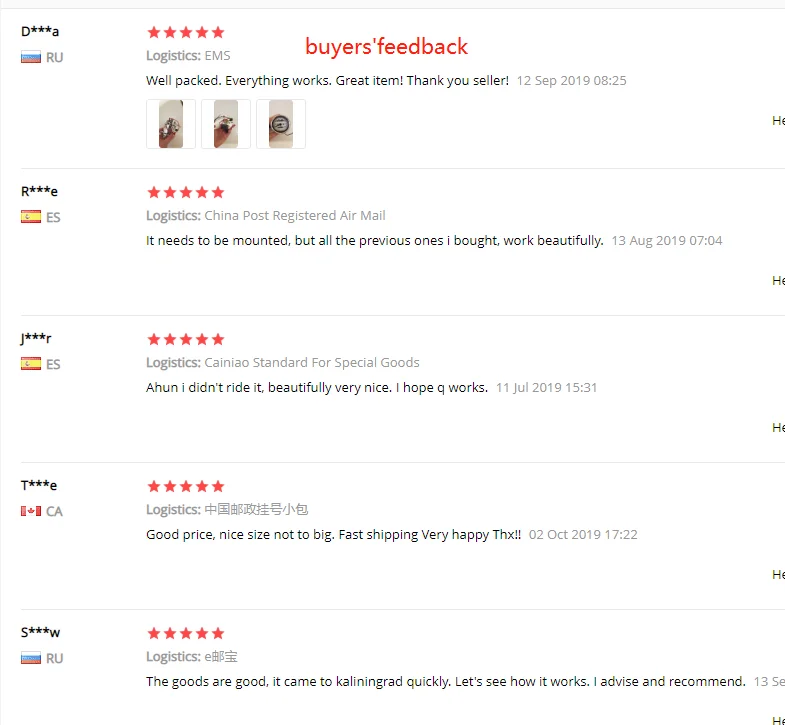Click Helpful link on T***e's review
785x725 pixels.
point(778,574)
